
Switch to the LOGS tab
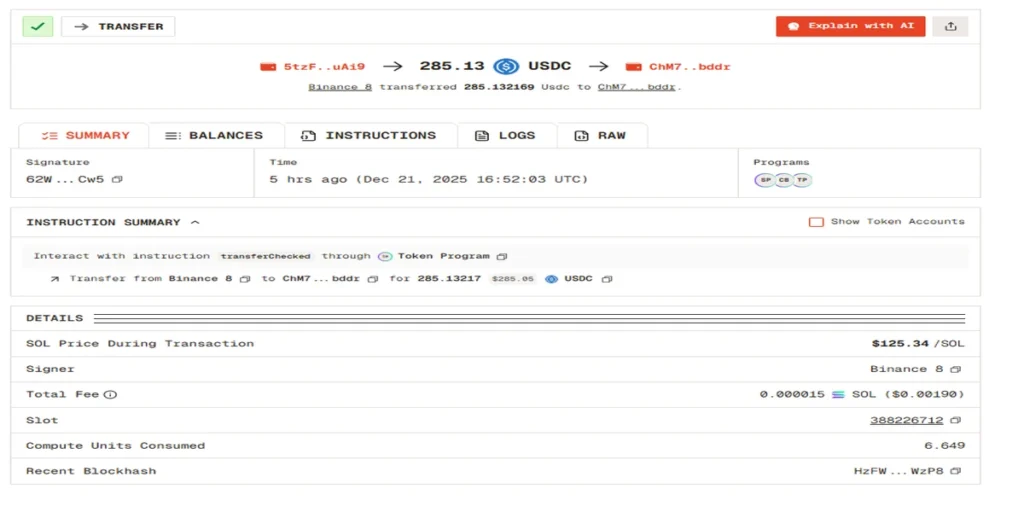[x=507, y=136]
